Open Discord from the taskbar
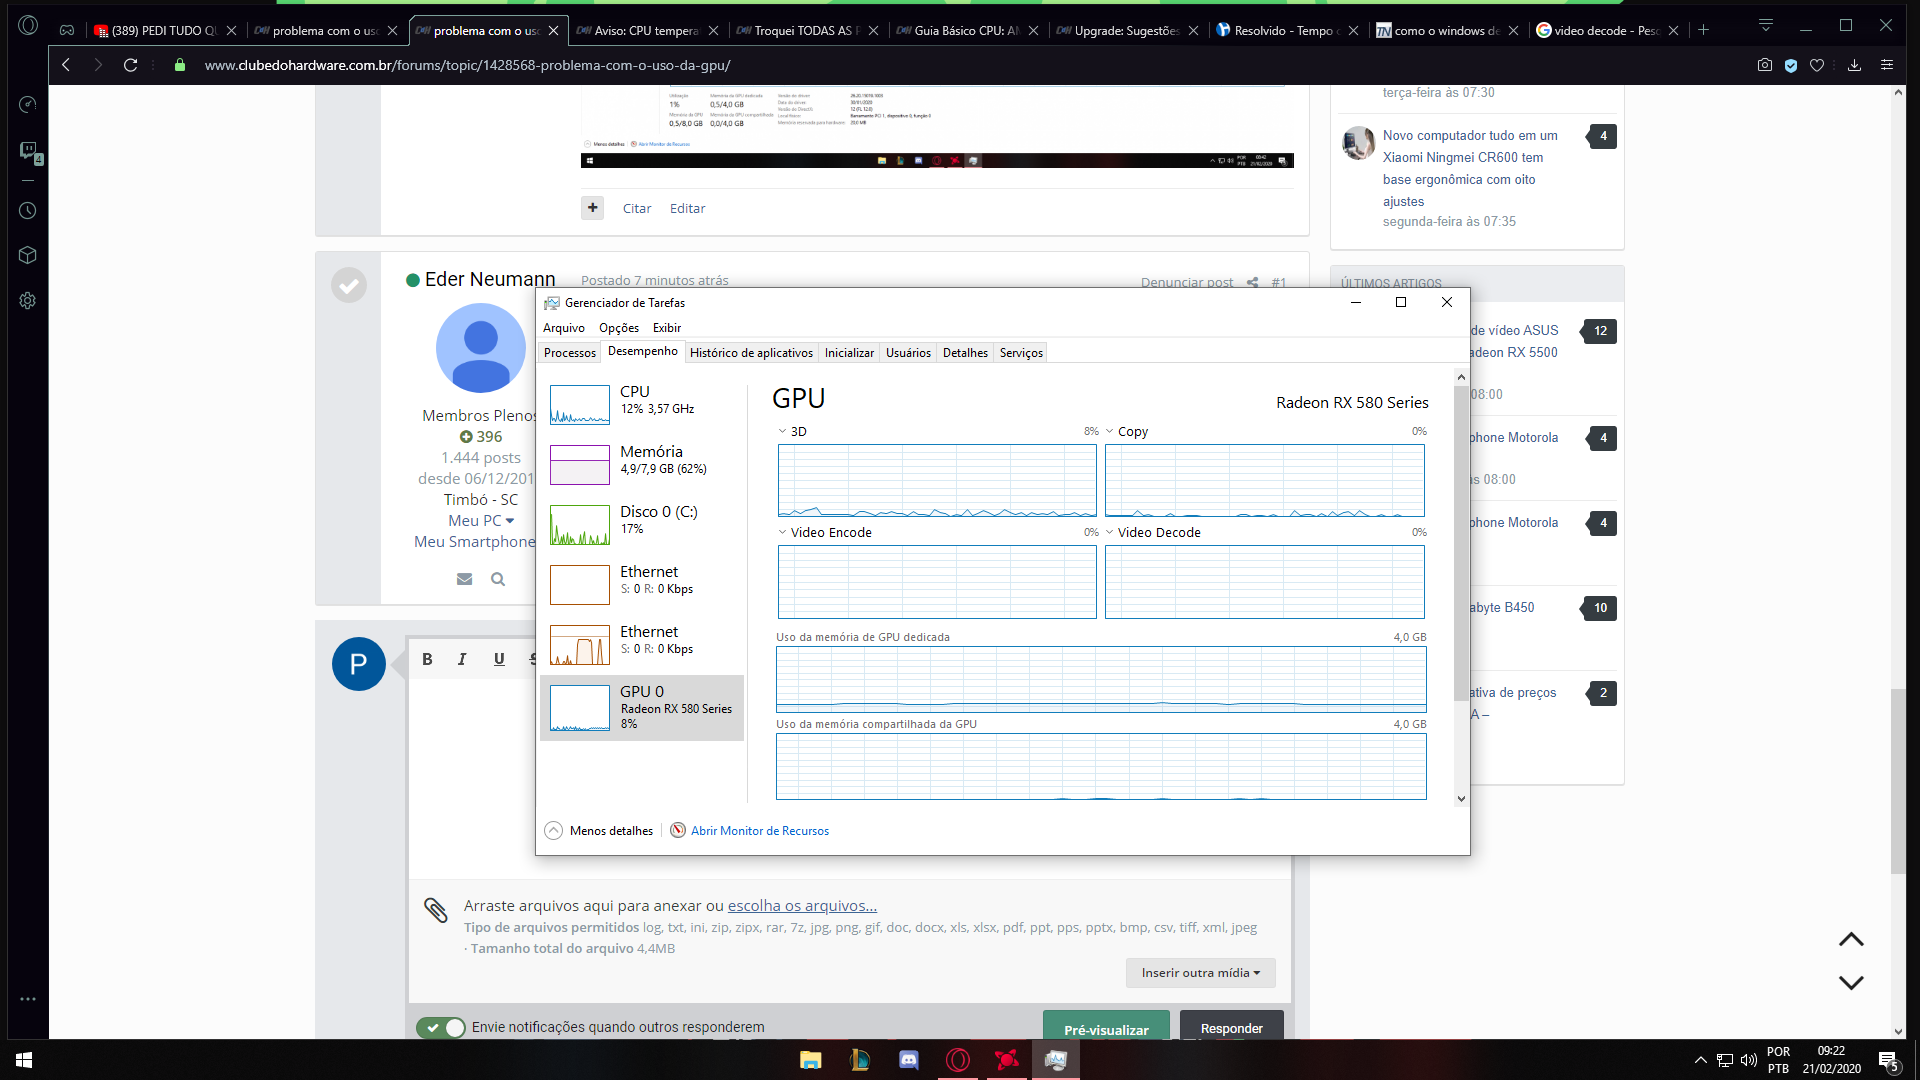Image resolution: width=1920 pixels, height=1080 pixels. (x=909, y=1060)
